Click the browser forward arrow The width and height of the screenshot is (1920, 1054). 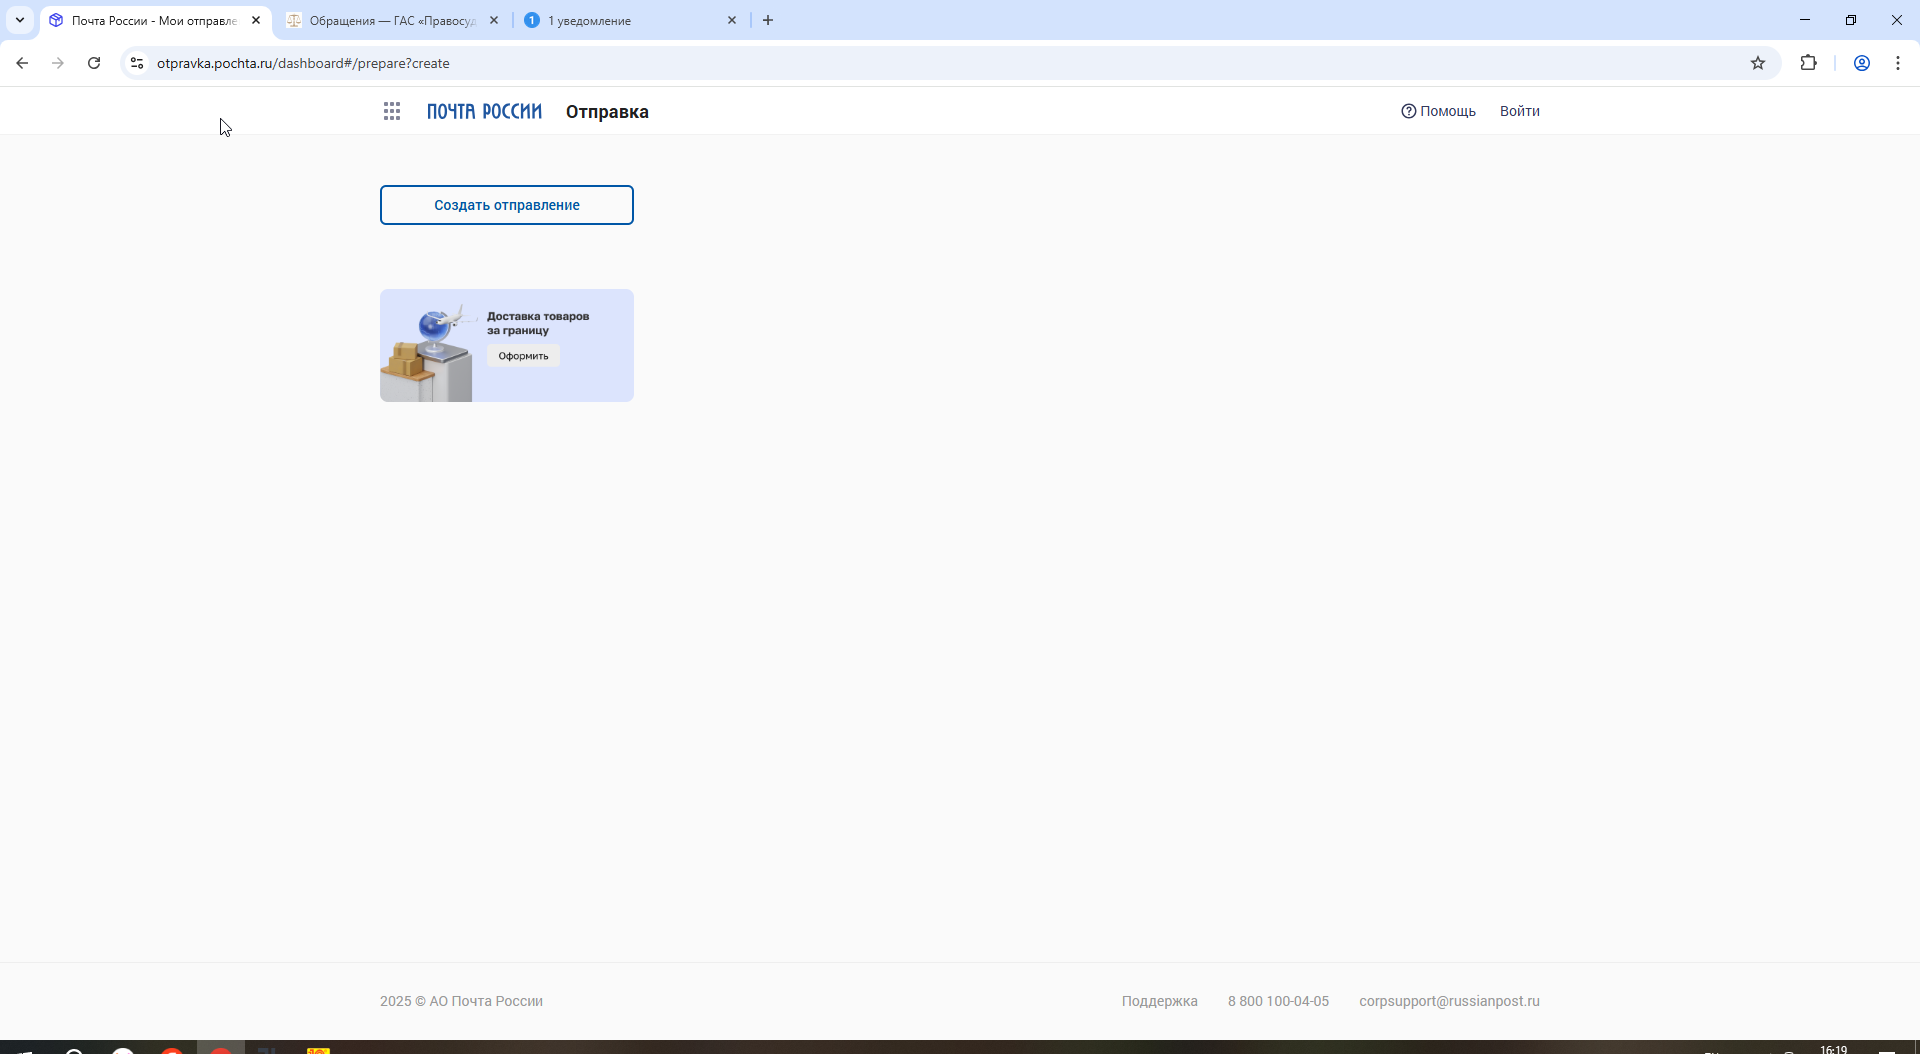pos(58,63)
